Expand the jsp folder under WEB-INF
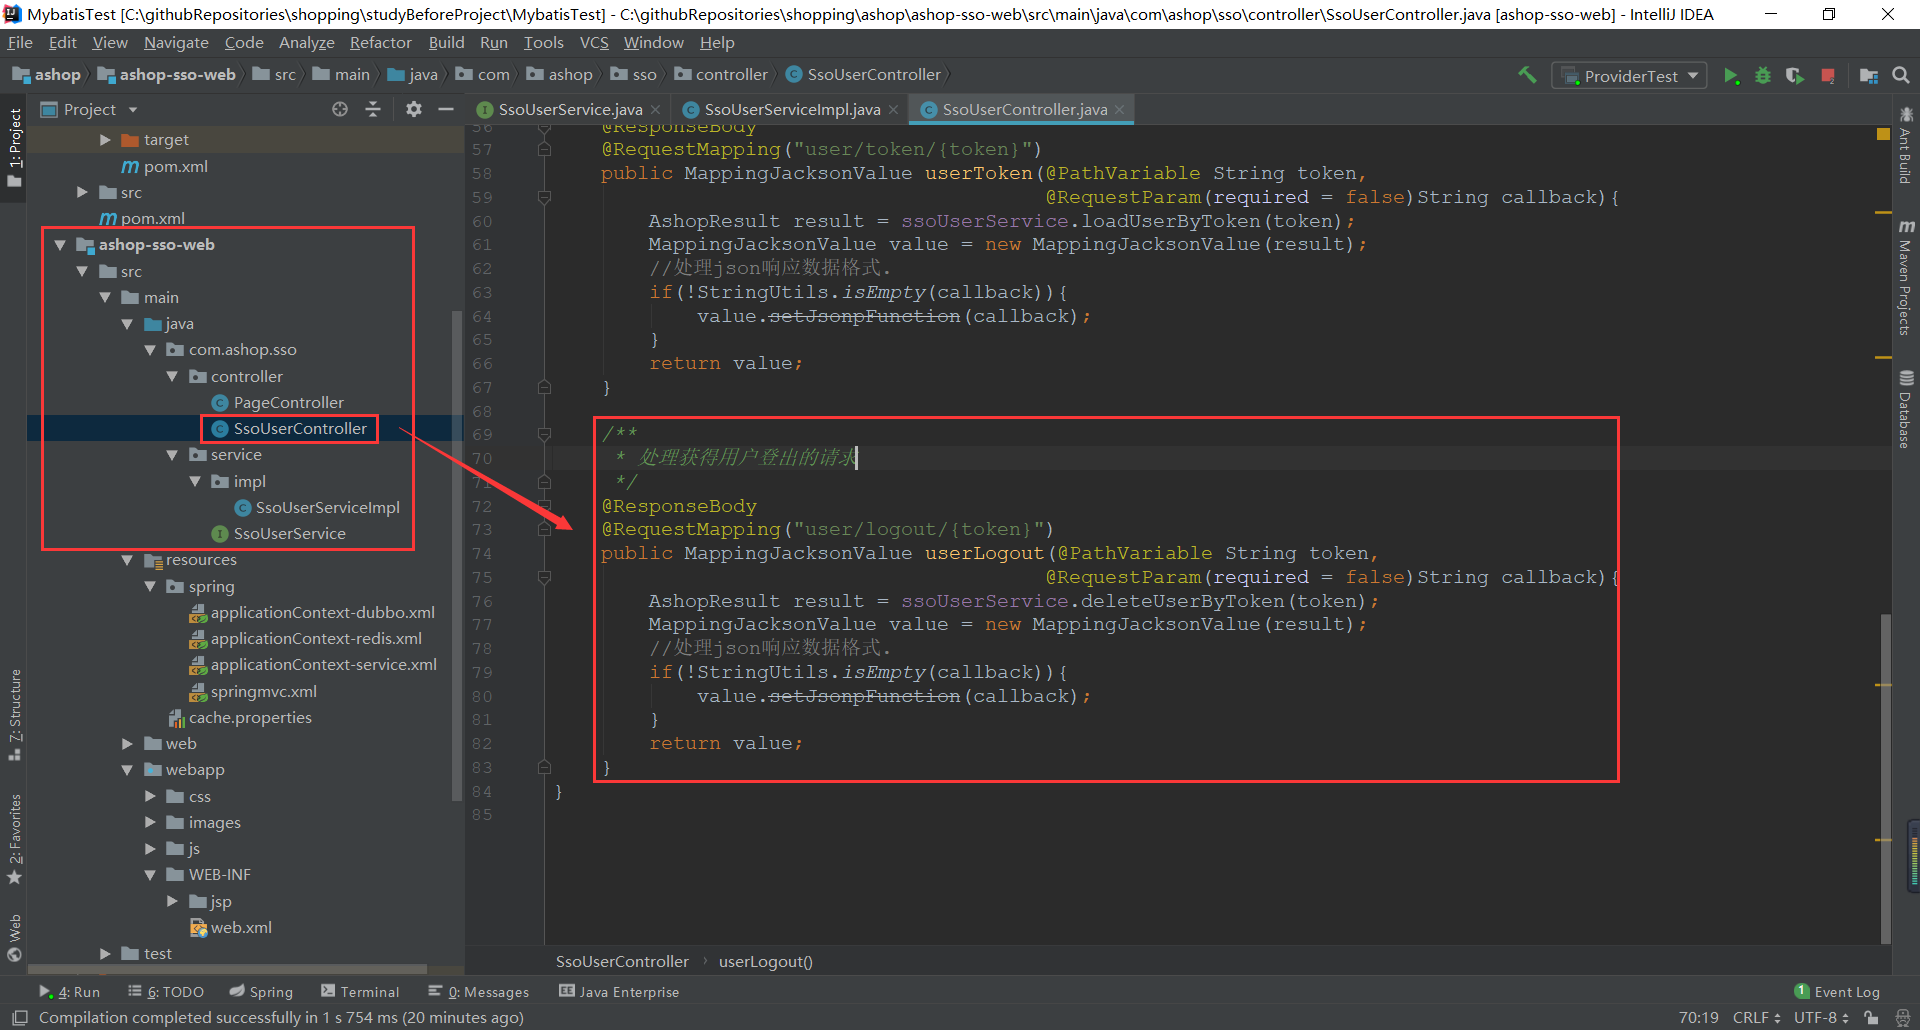The width and height of the screenshot is (1920, 1030). point(172,902)
